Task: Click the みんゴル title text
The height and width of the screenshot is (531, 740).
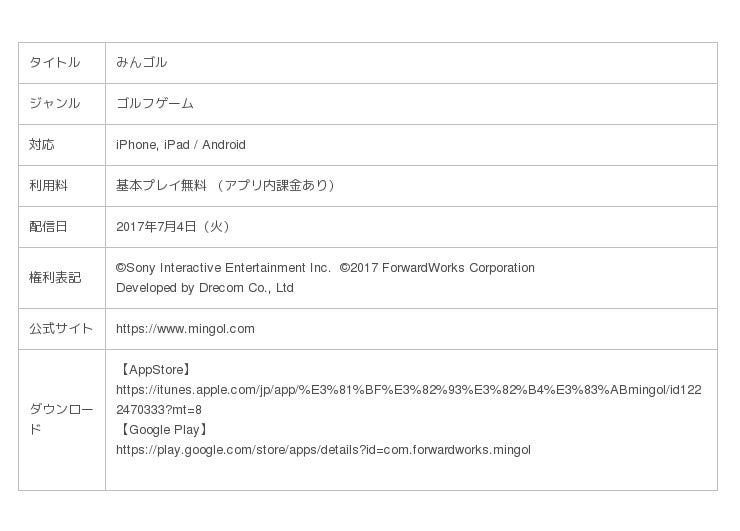Action: [141, 62]
